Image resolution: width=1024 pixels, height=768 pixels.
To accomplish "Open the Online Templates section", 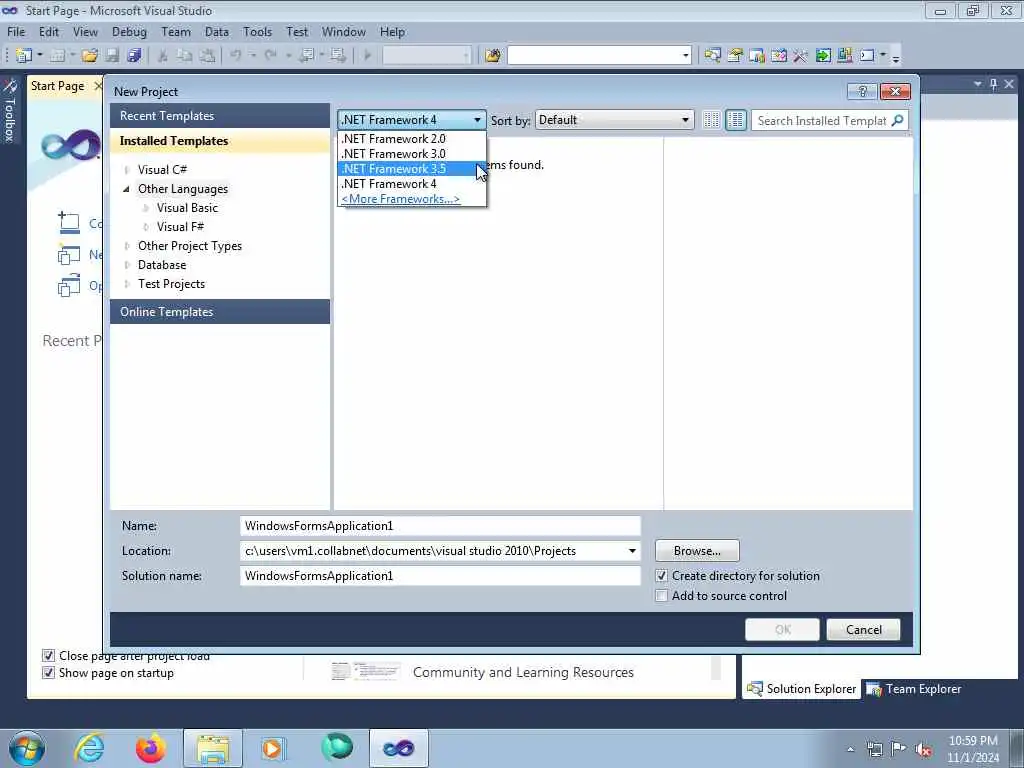I will (x=219, y=312).
